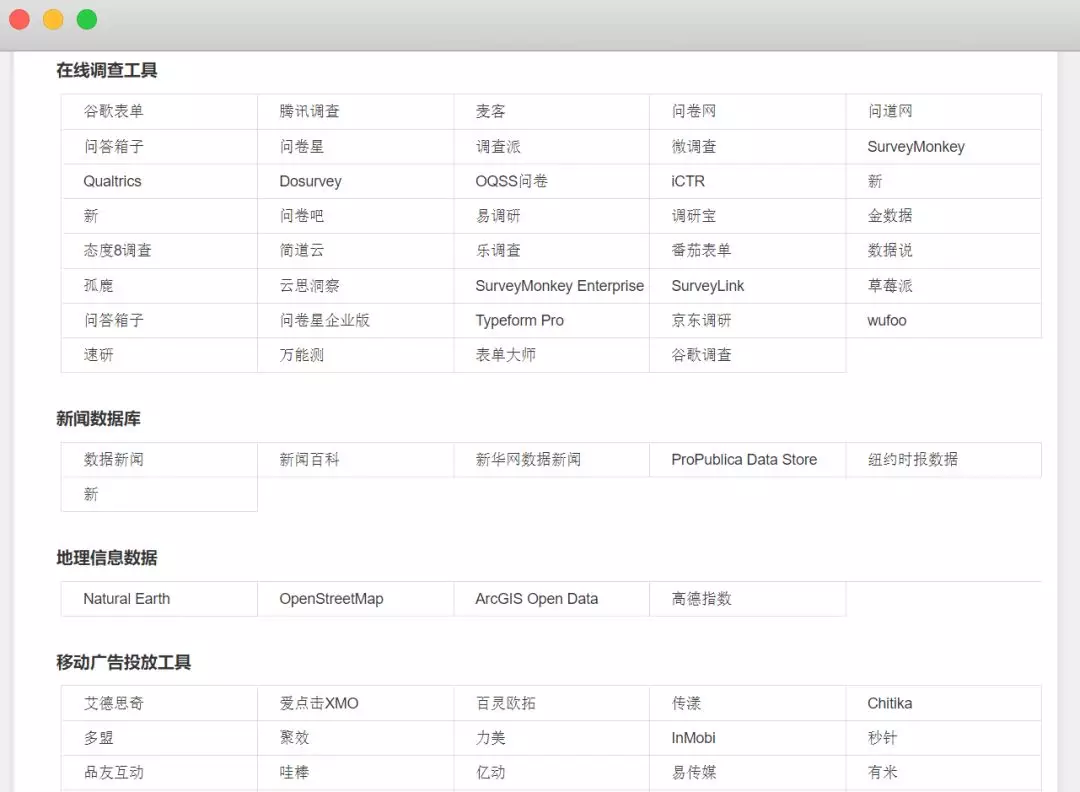Open ProPublica Data Store link
This screenshot has height=792, width=1080.
coord(744,459)
